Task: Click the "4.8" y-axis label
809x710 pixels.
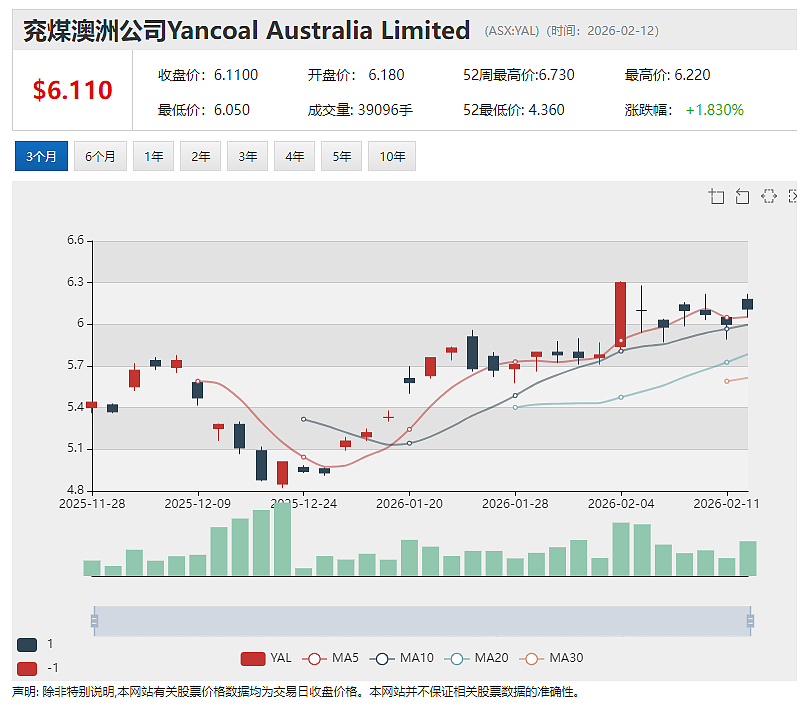Action: [75, 490]
